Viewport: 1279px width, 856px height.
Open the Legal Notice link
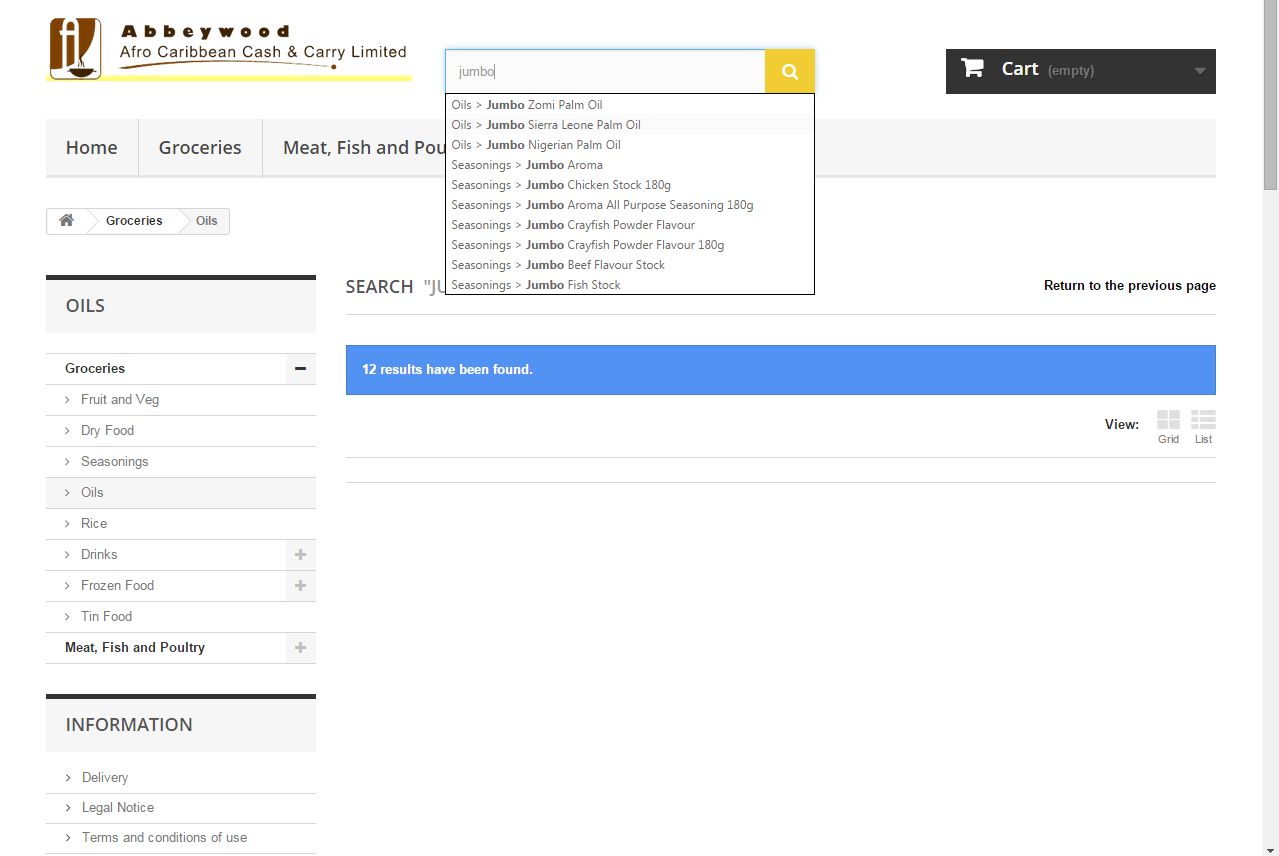click(118, 808)
